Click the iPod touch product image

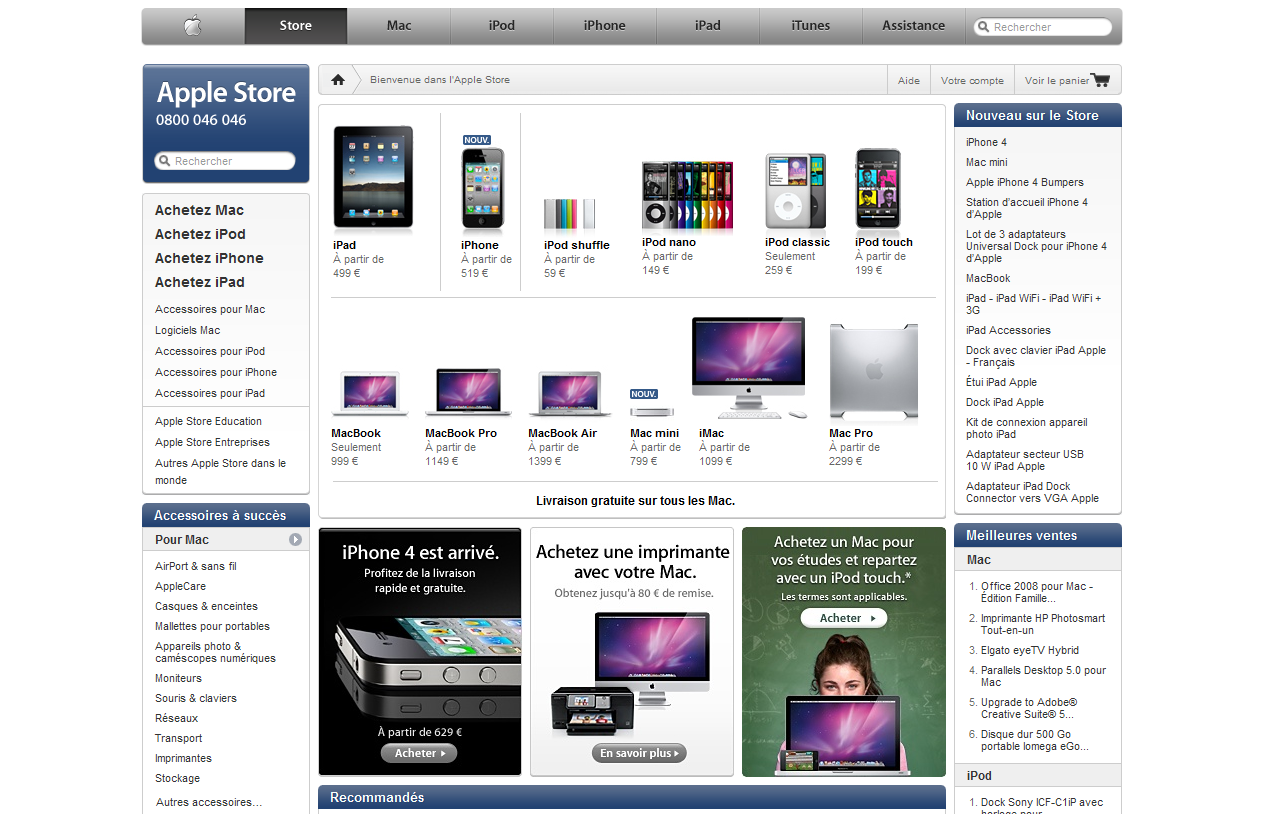pyautogui.click(x=878, y=188)
